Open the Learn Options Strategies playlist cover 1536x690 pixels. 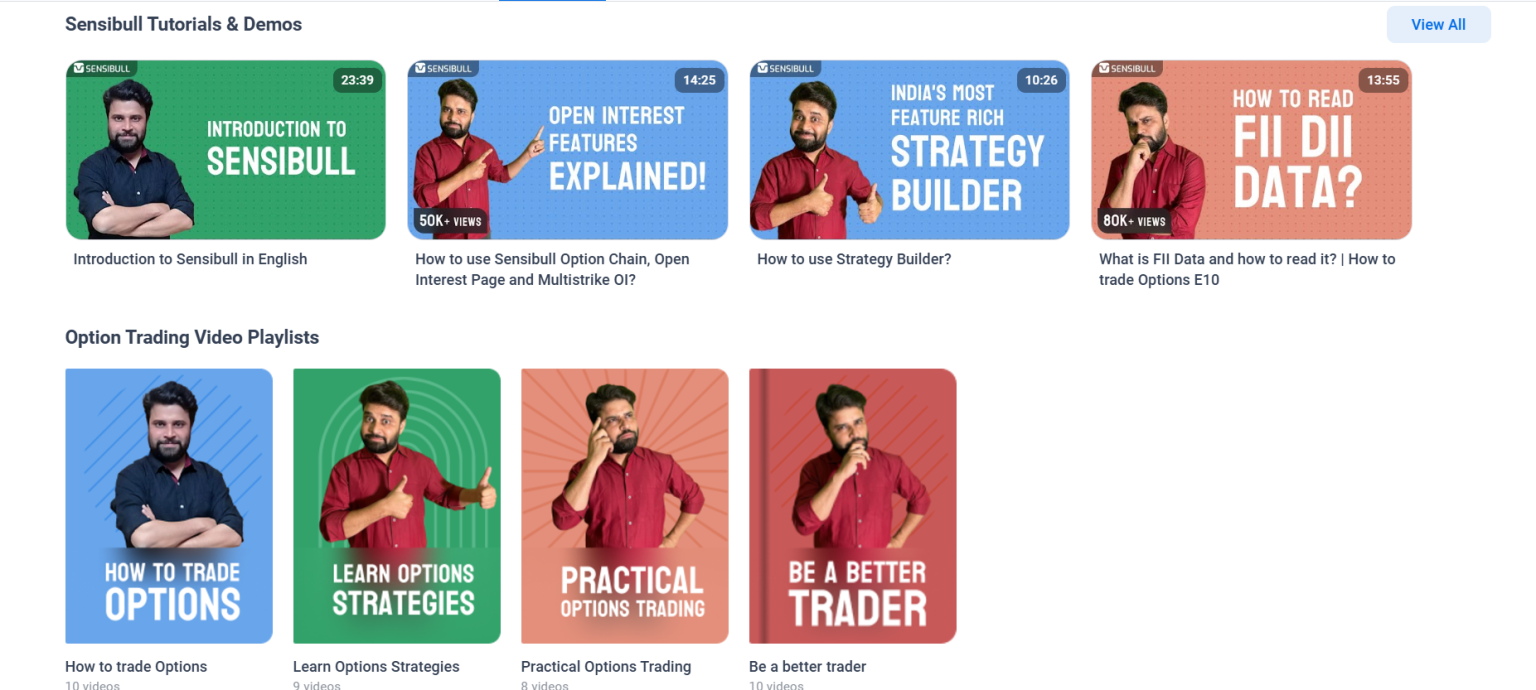(397, 506)
